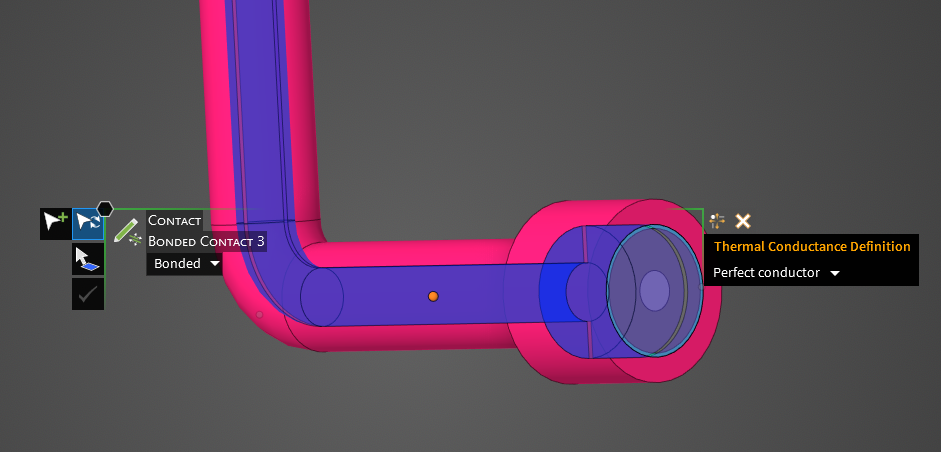Image resolution: width=941 pixels, height=452 pixels.
Task: Click the orange dot on the pipe
Action: [433, 296]
